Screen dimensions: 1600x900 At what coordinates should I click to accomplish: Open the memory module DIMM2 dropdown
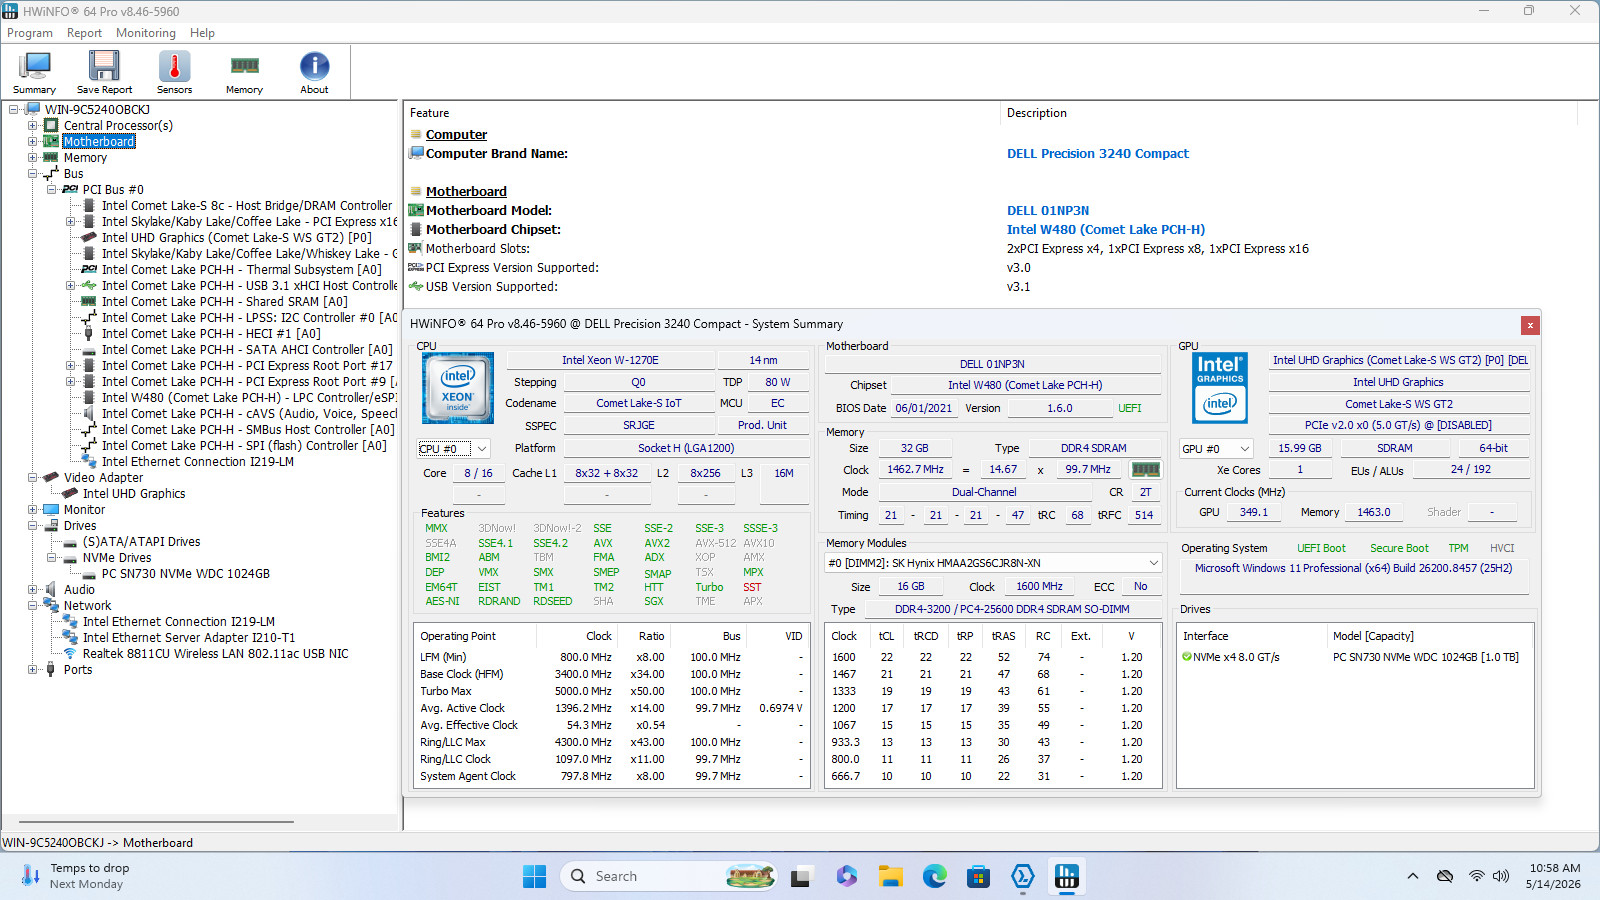click(993, 563)
